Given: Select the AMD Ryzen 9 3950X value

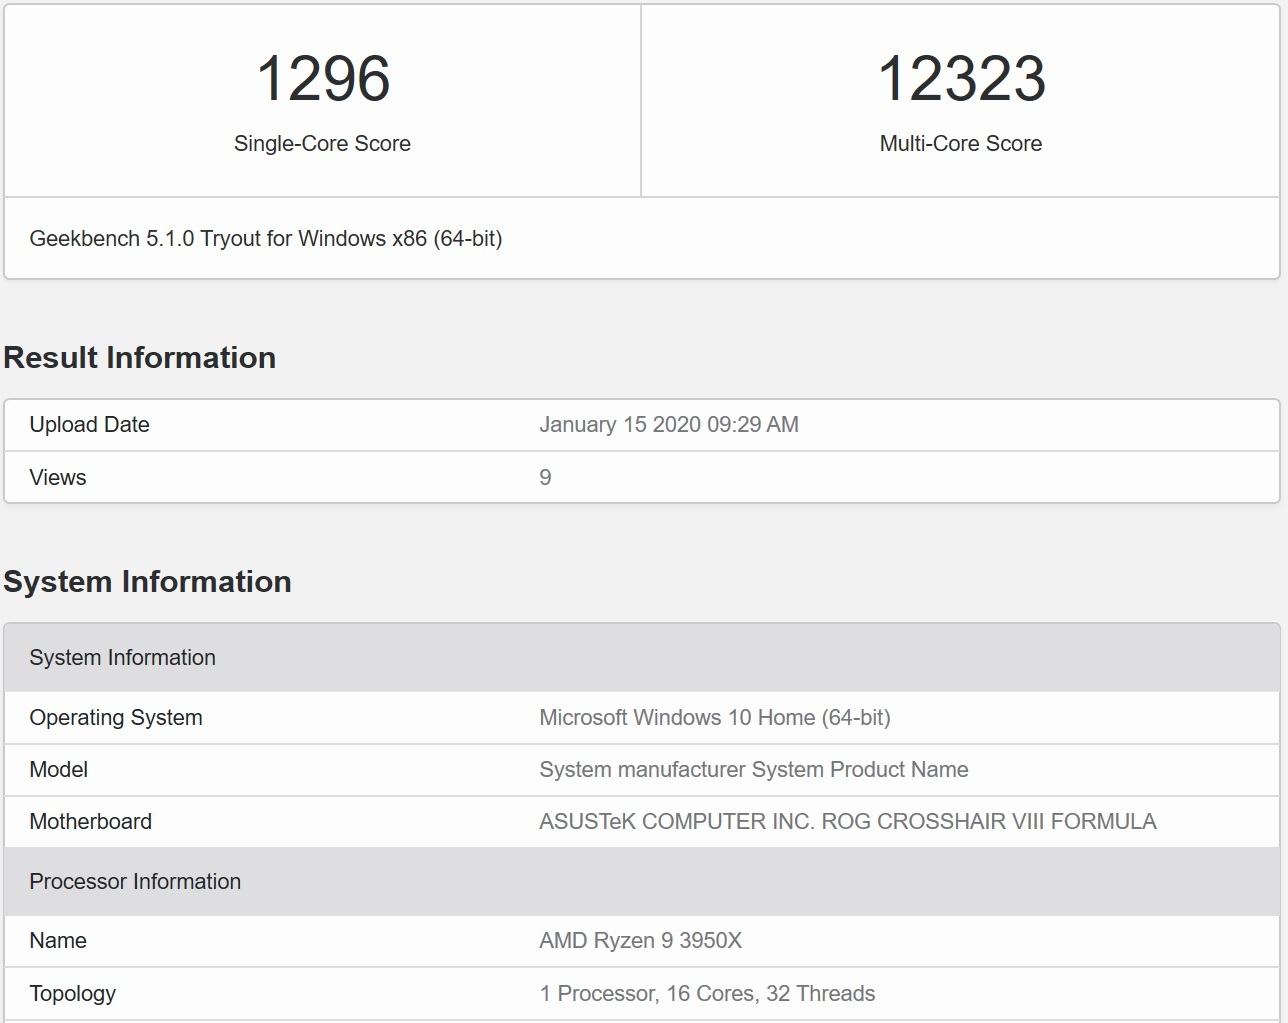Looking at the screenshot, I should pos(641,940).
